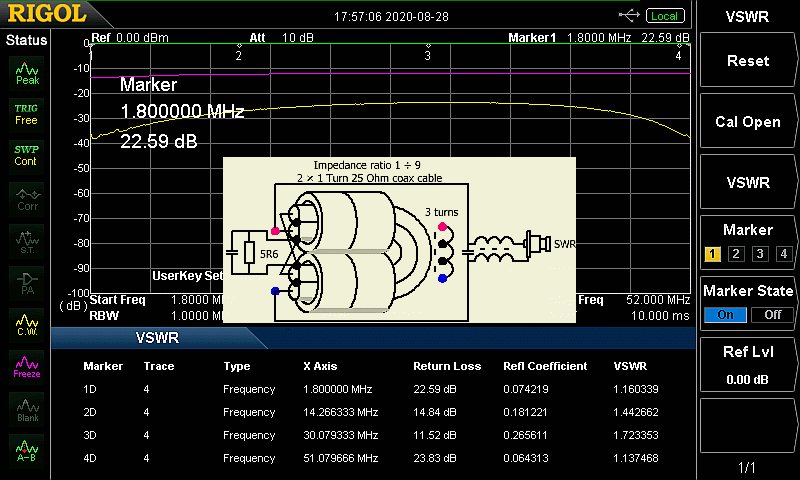Select marker number 2
The image size is (800, 480).
point(736,254)
